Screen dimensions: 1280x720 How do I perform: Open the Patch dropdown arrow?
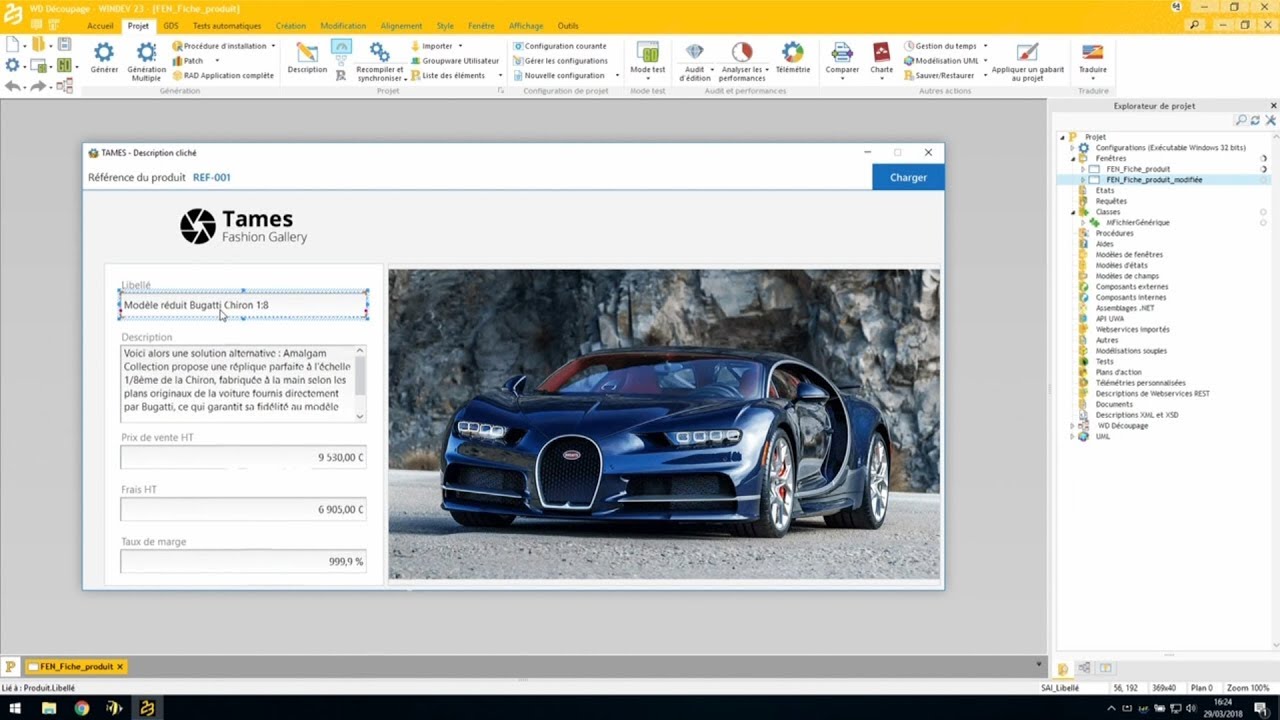tap(217, 61)
